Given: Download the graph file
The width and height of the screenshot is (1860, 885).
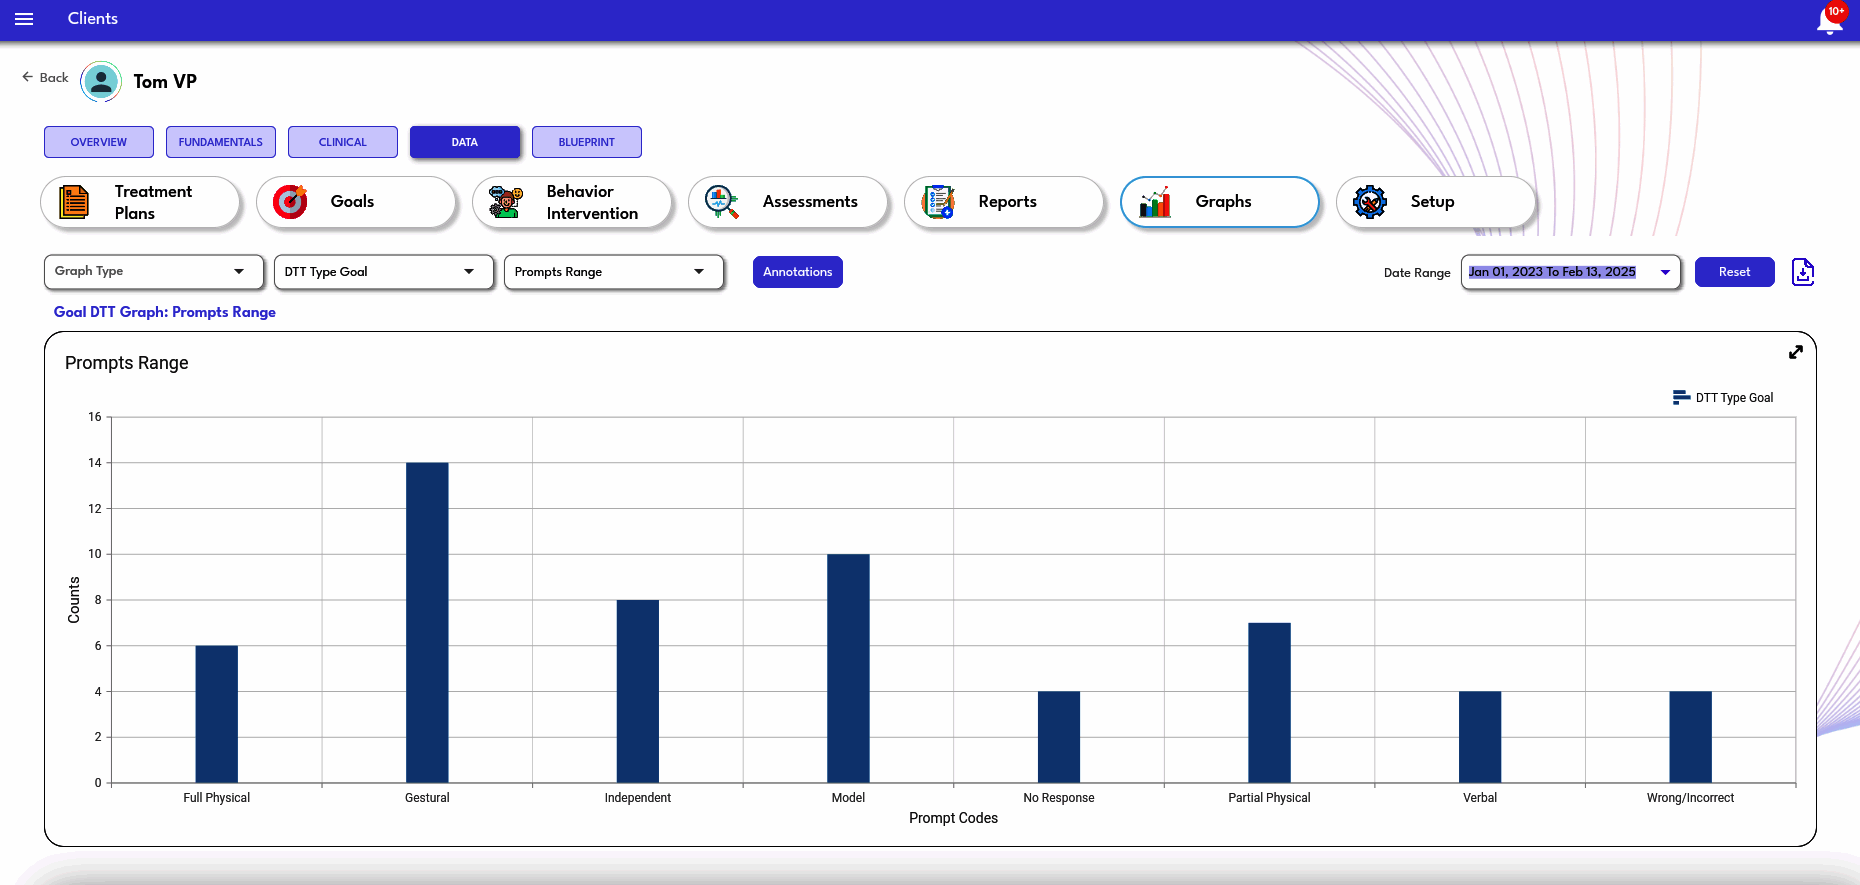Looking at the screenshot, I should pos(1803,272).
